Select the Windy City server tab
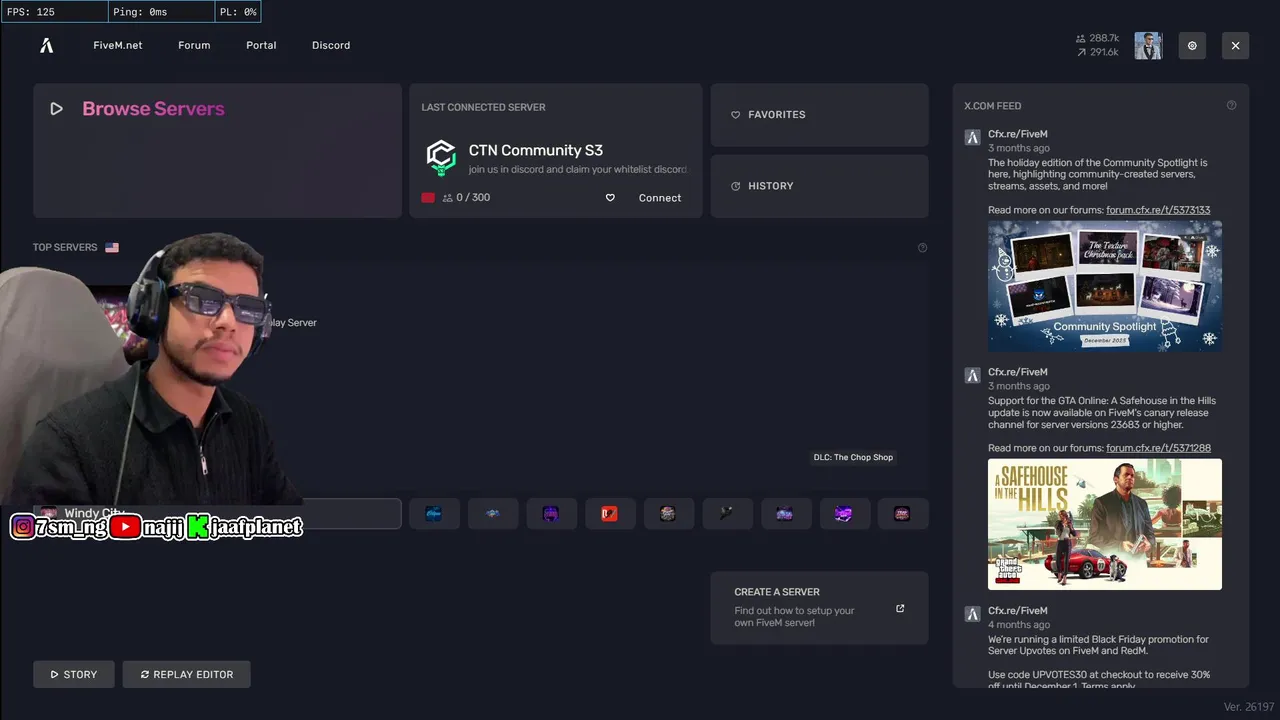This screenshot has height=720, width=1280. tap(217, 514)
